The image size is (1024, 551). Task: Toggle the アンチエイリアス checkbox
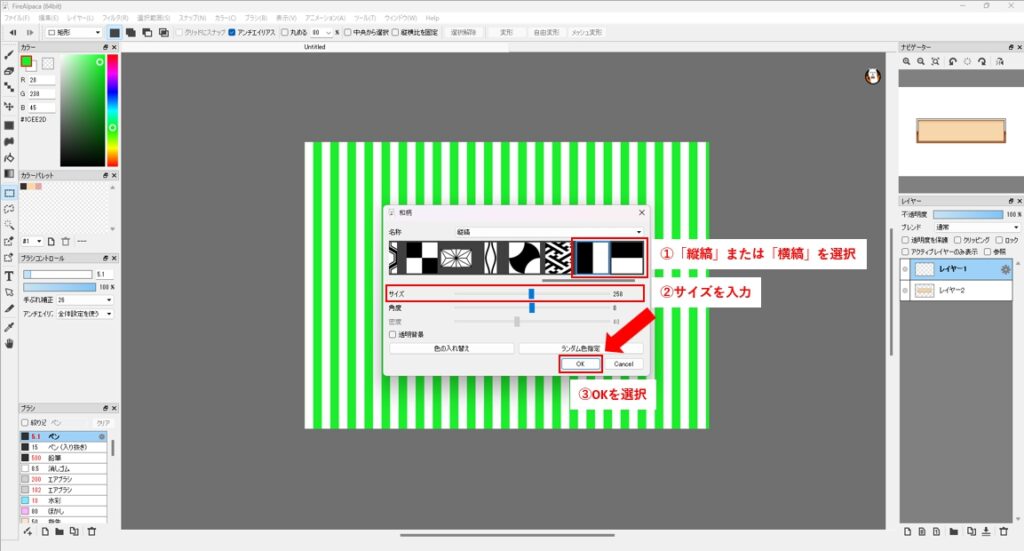pos(232,32)
